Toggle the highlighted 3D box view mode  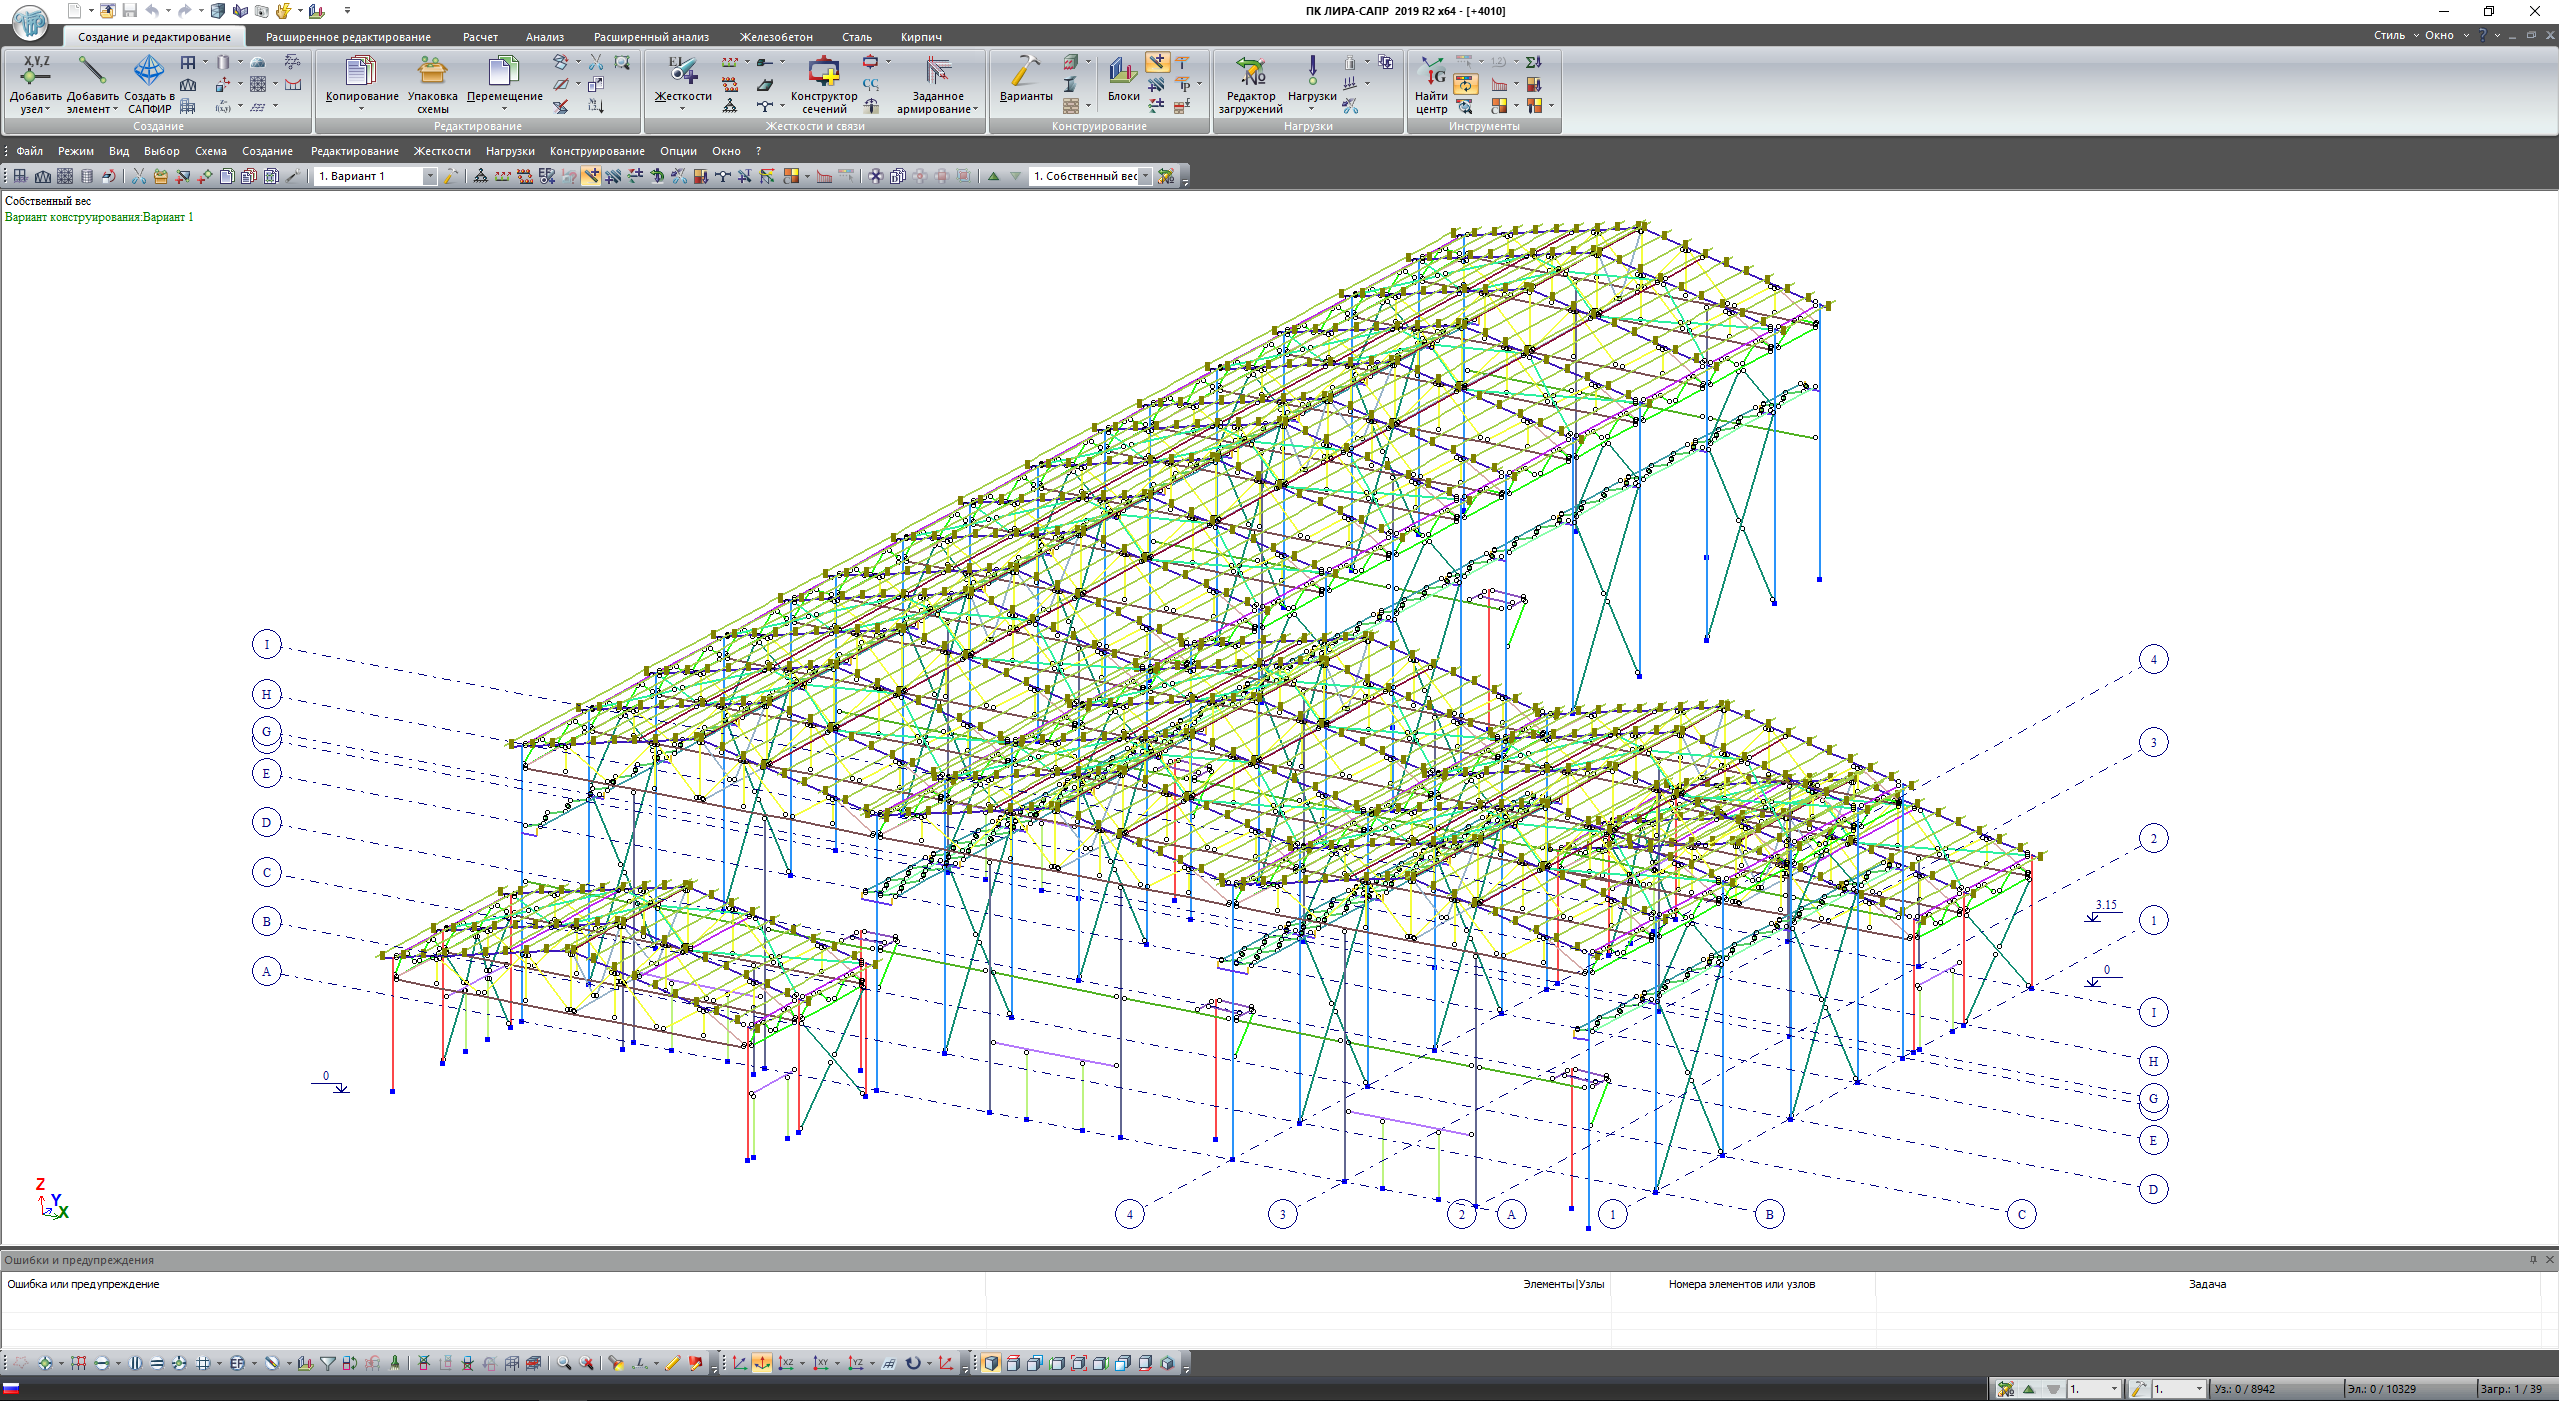(x=990, y=1364)
